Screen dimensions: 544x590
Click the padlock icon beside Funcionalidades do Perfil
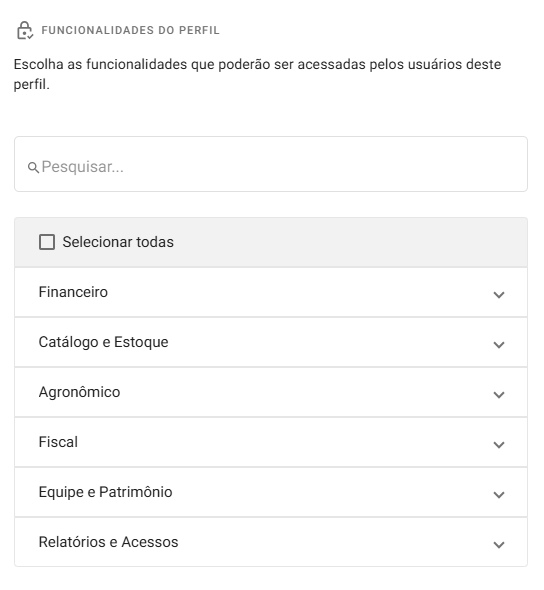[25, 30]
